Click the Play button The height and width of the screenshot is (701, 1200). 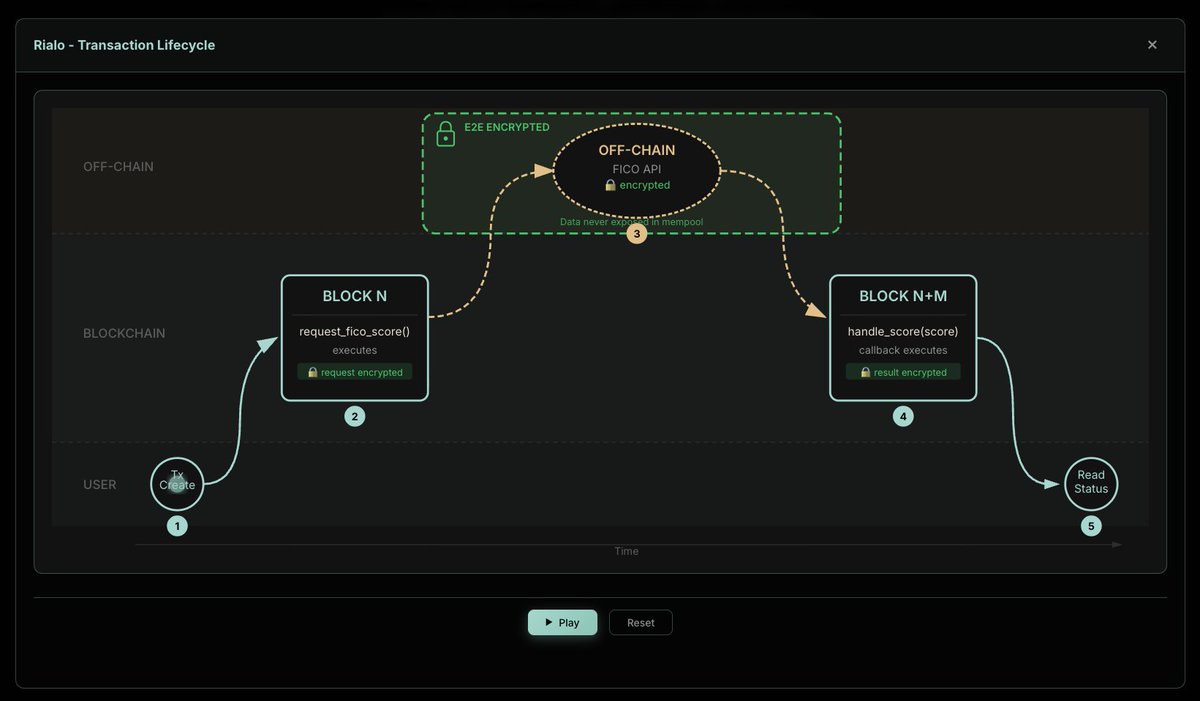tap(562, 622)
